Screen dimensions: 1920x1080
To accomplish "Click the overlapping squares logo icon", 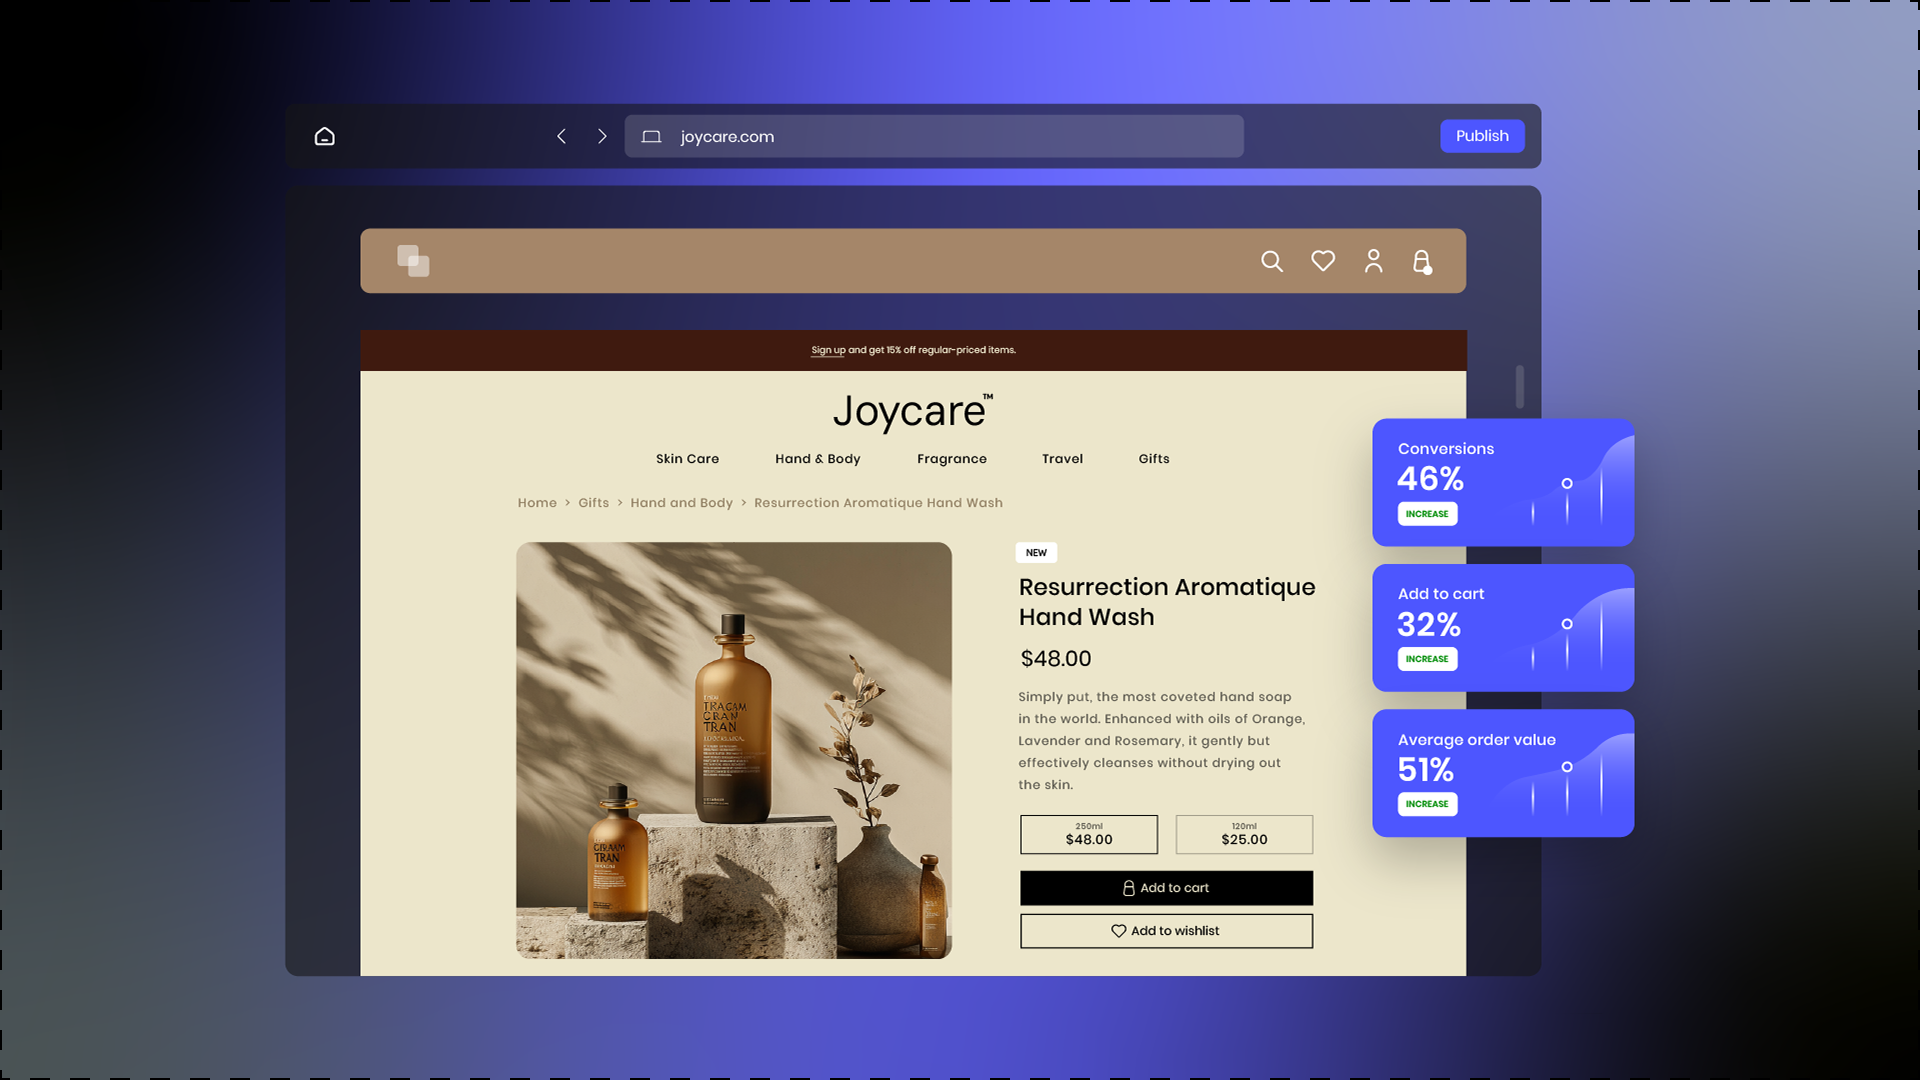I will [x=413, y=261].
